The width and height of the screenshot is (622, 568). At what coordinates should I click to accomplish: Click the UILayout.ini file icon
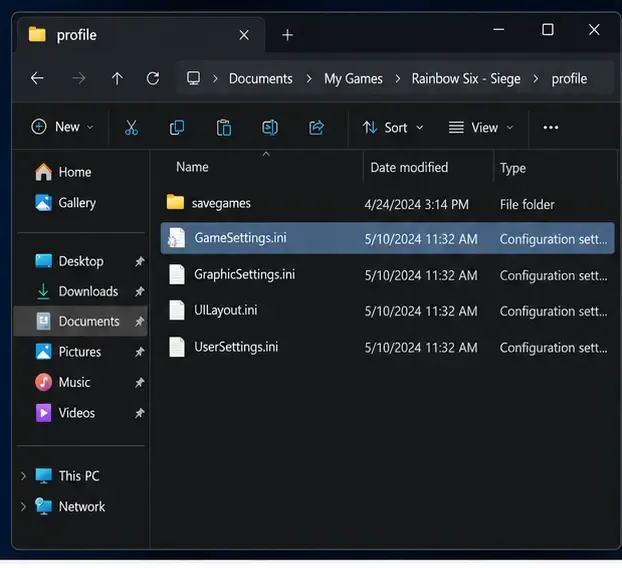(177, 310)
